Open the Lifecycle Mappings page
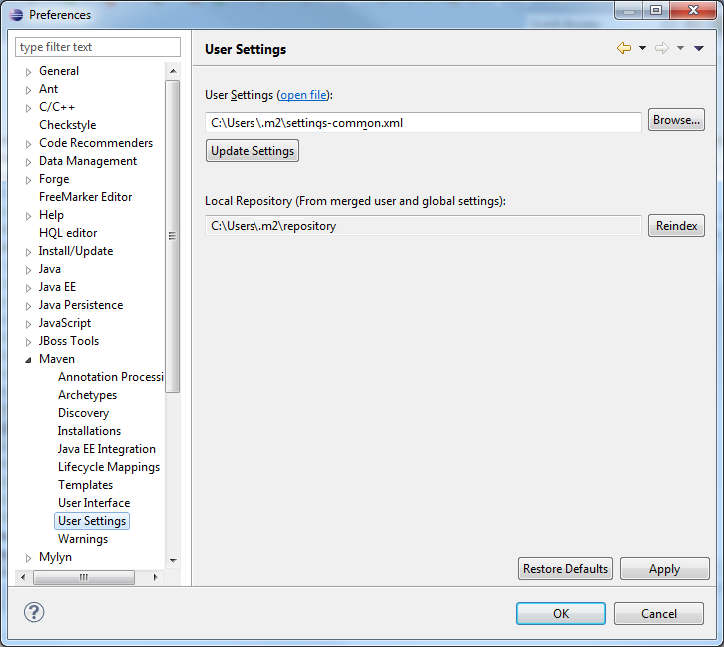 point(108,467)
